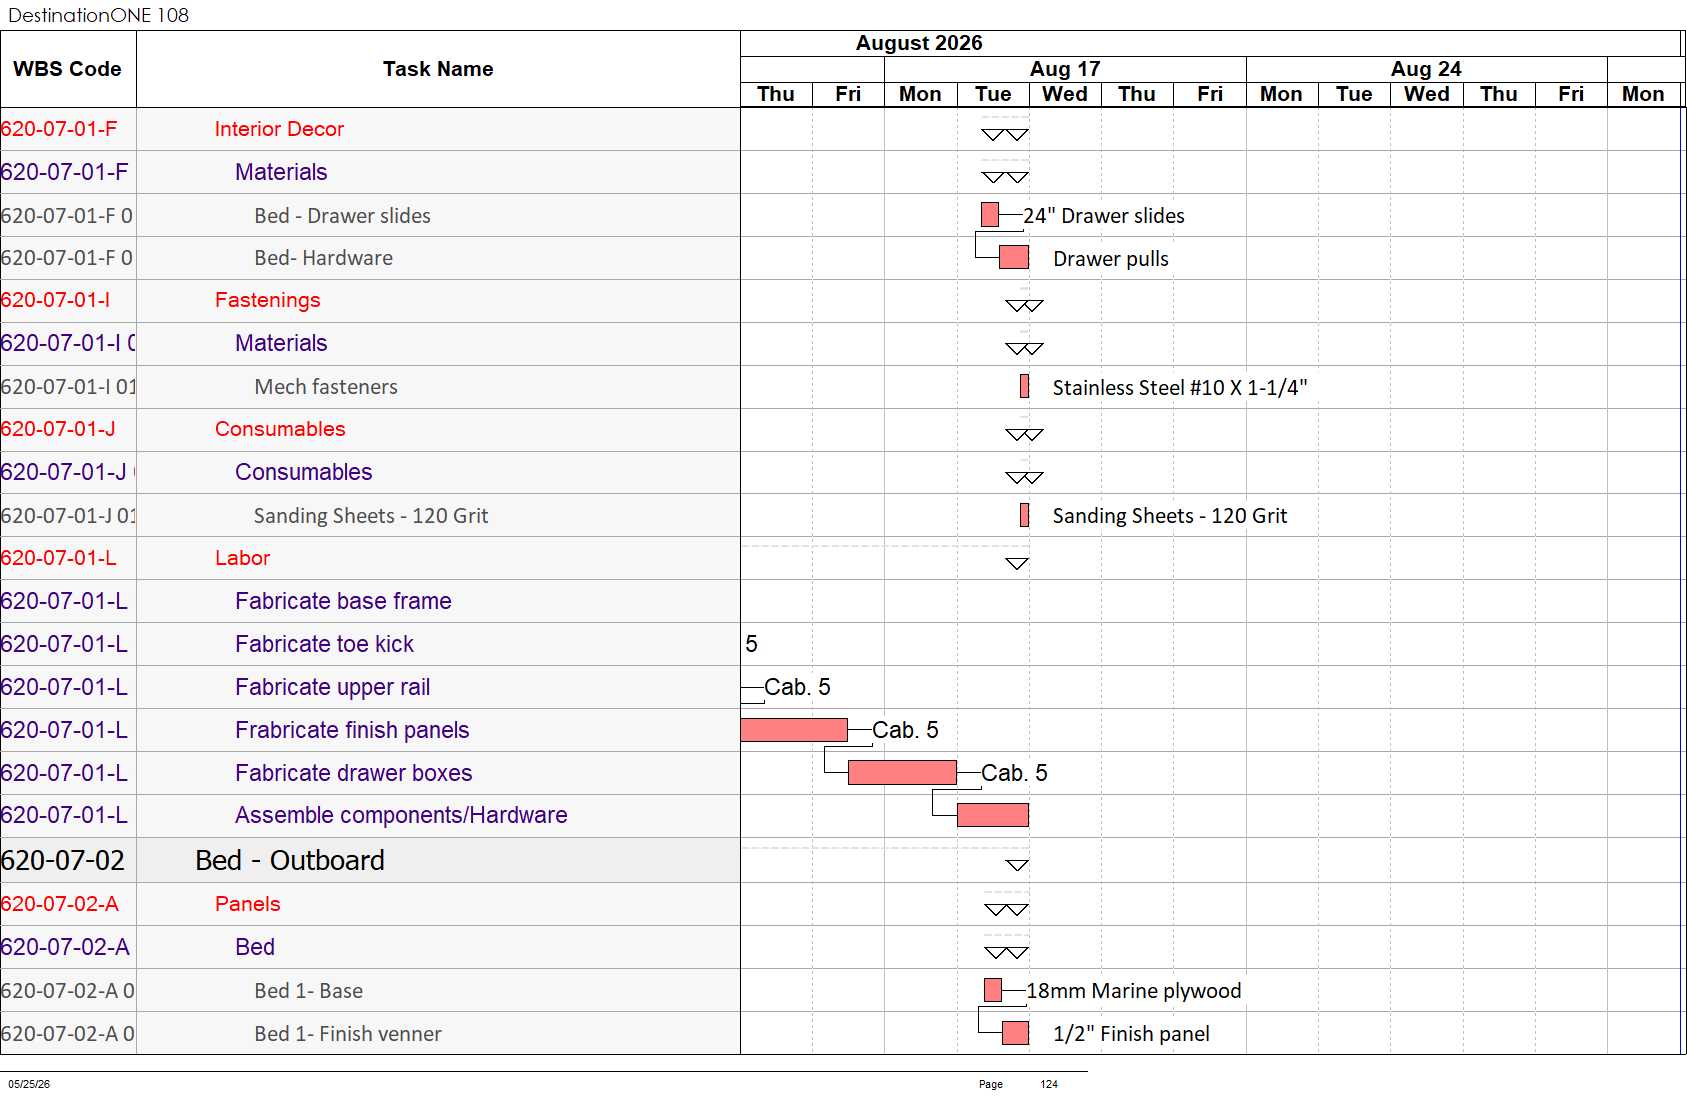1687x1097 pixels.
Task: Select the Bed 1- Base task name
Action: (x=308, y=991)
